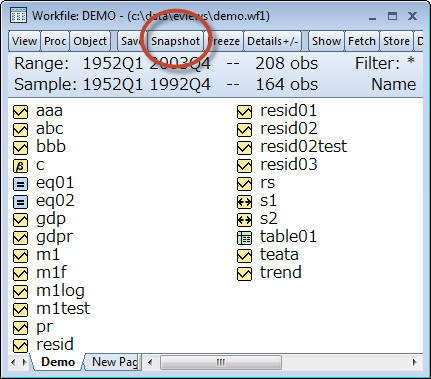Click the Sample 1952Q1 1992Q4 line
431x379 pixels.
[x=166, y=84]
